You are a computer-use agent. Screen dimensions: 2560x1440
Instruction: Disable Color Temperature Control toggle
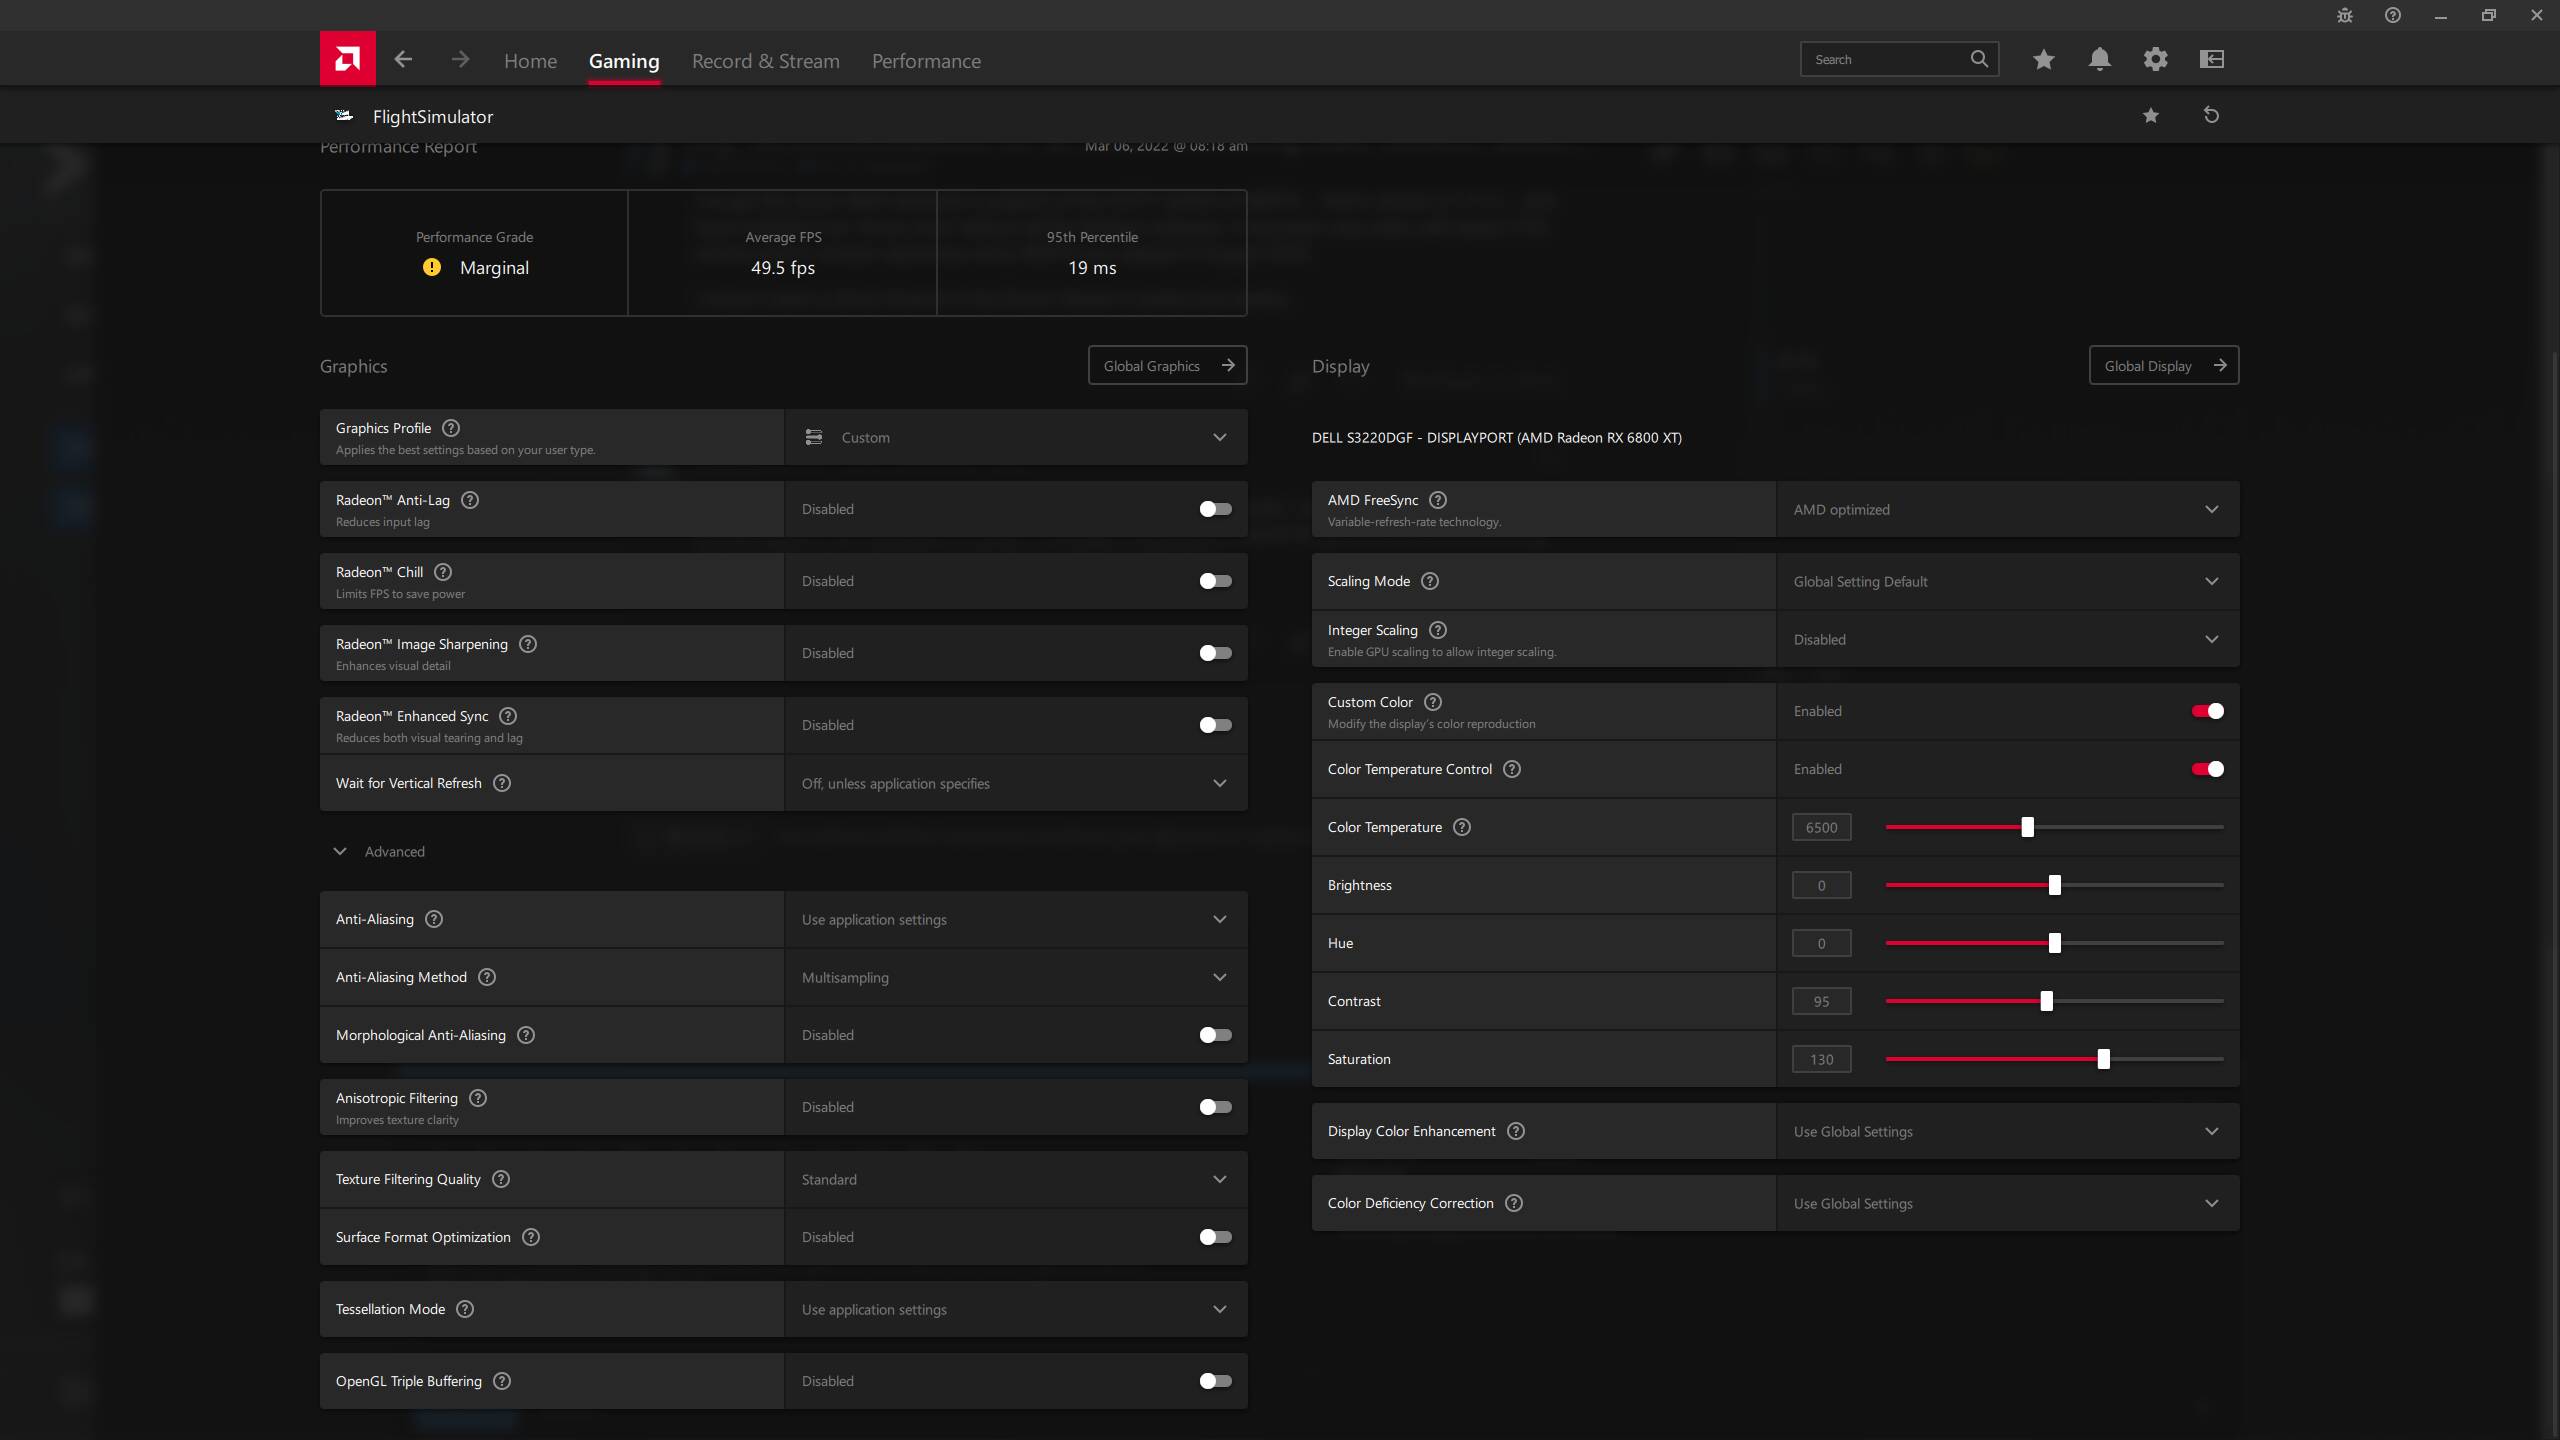click(2207, 769)
